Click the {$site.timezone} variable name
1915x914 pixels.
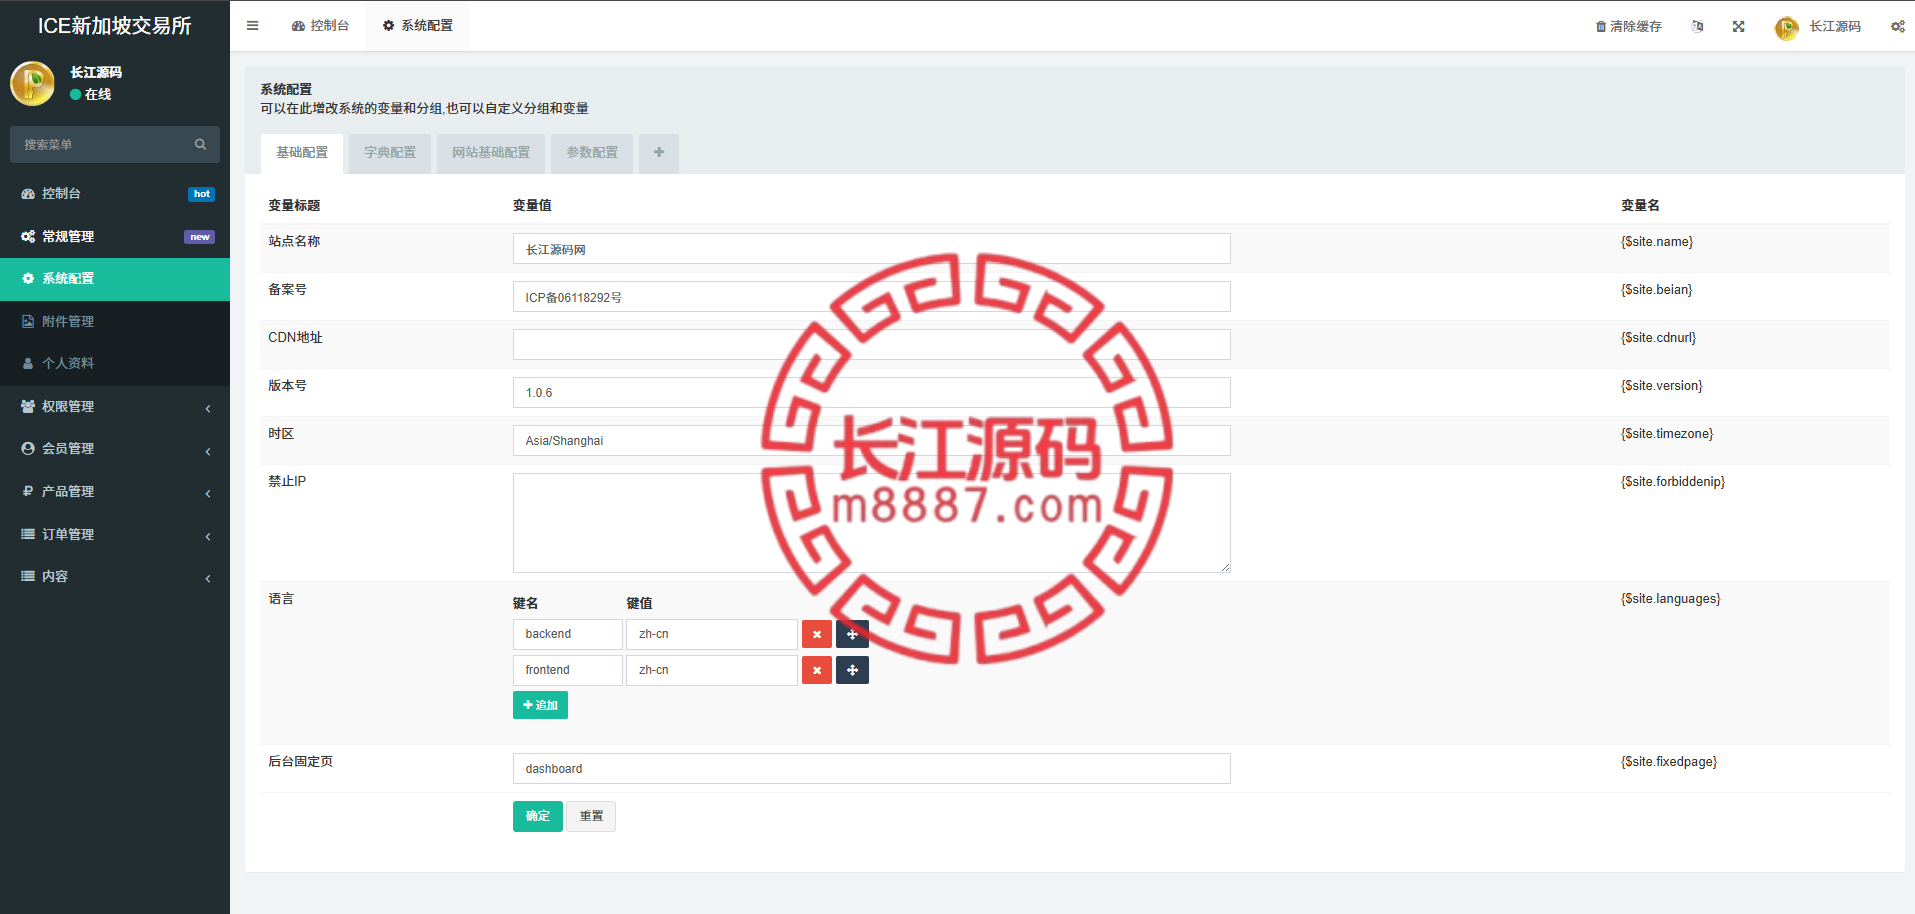coord(1667,434)
